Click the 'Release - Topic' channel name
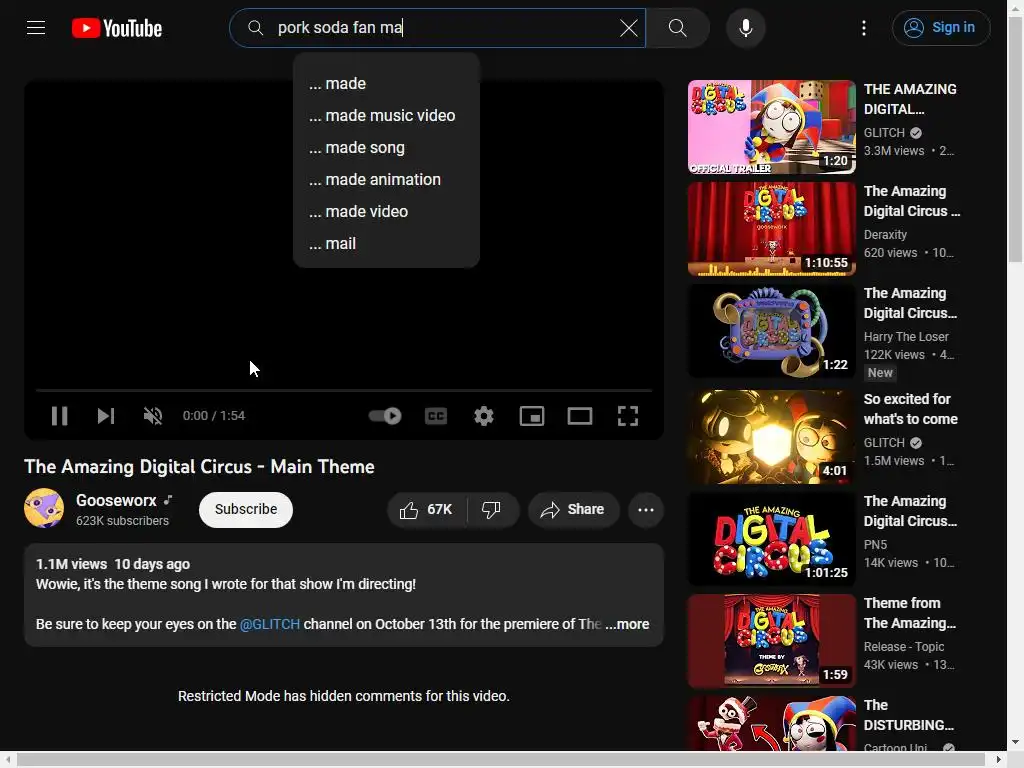 tap(904, 647)
